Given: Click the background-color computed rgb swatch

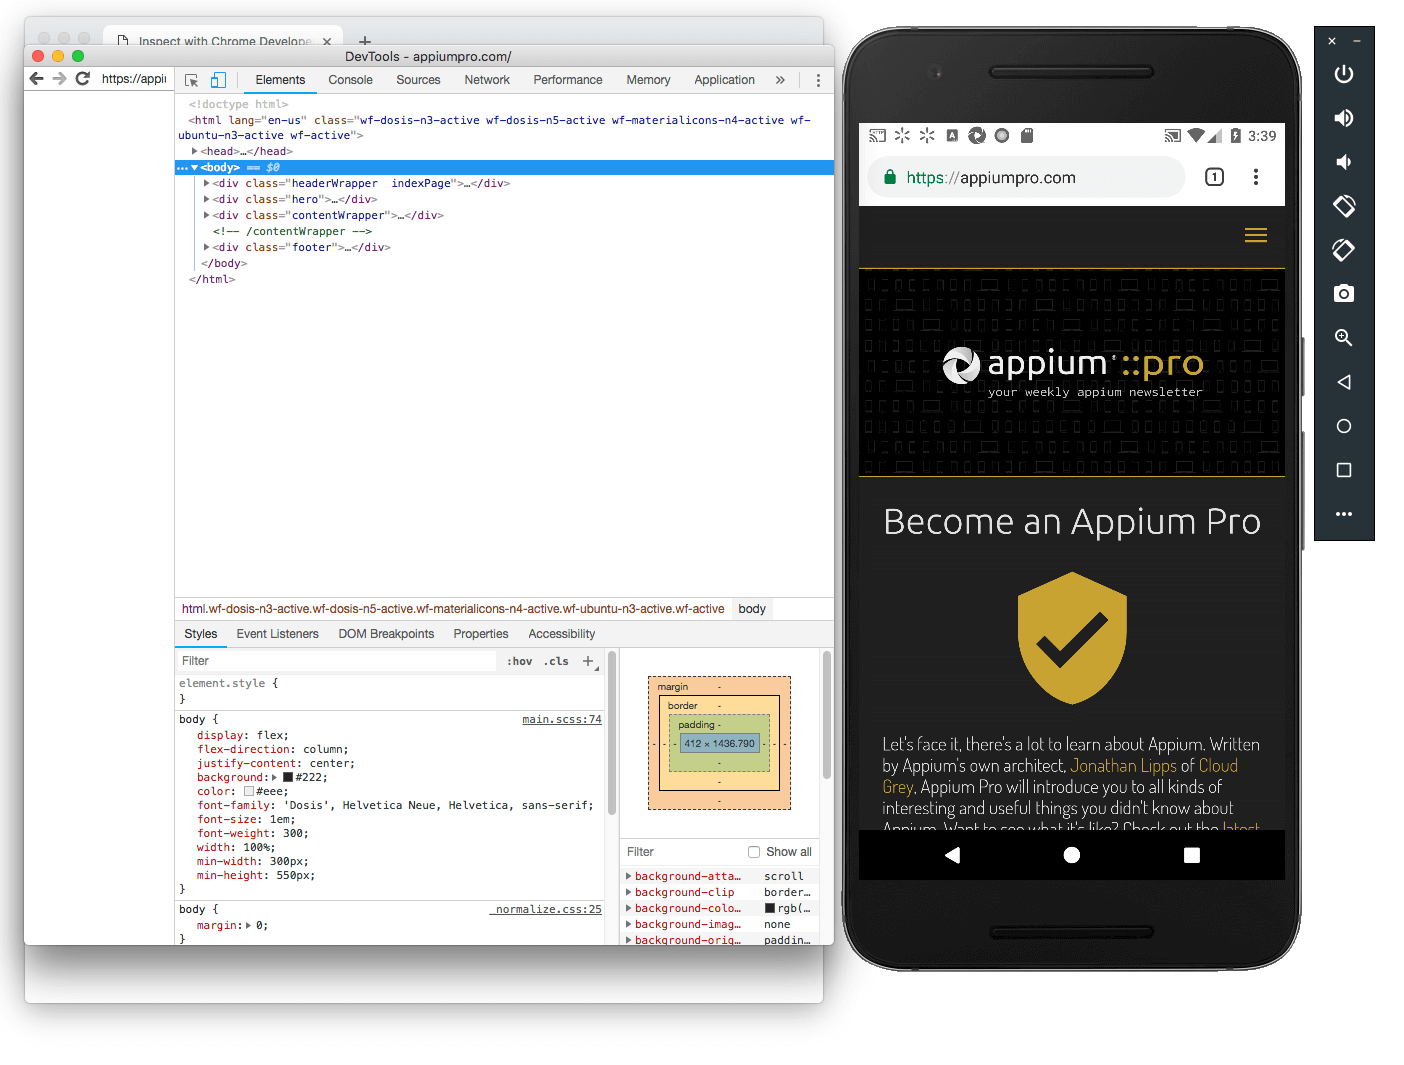Looking at the screenshot, I should [770, 908].
